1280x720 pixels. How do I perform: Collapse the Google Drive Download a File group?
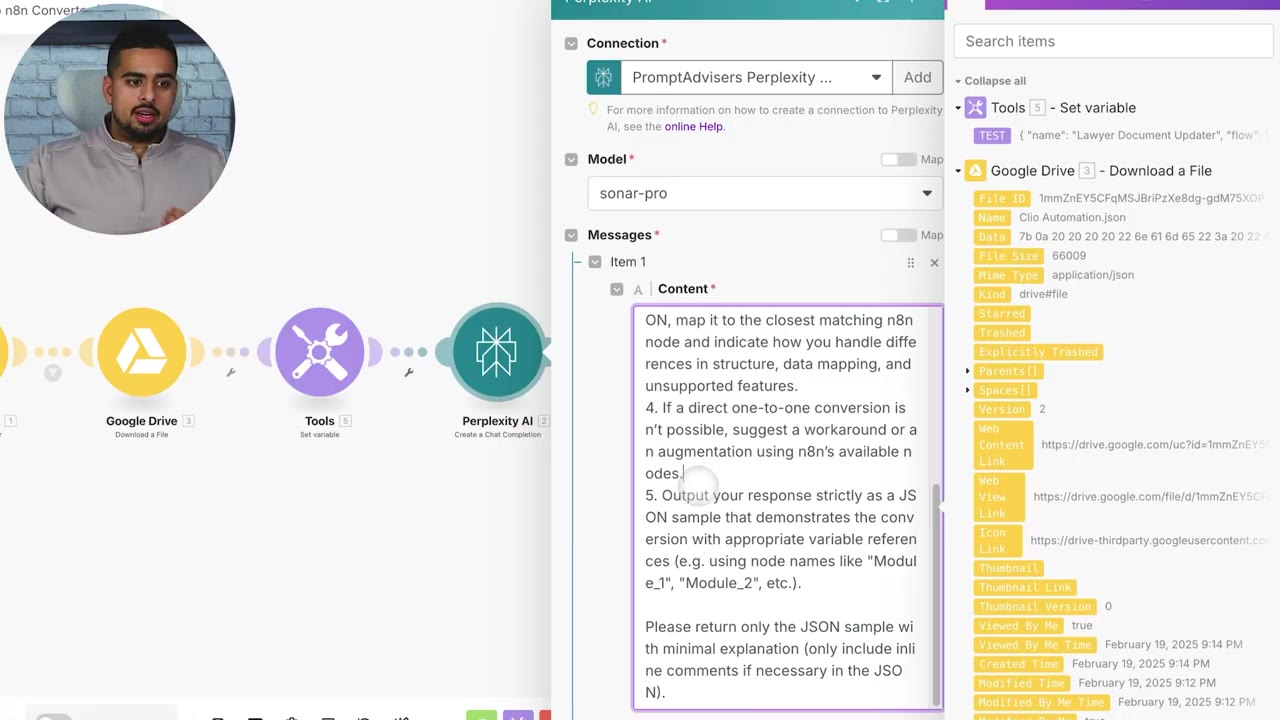click(x=958, y=171)
